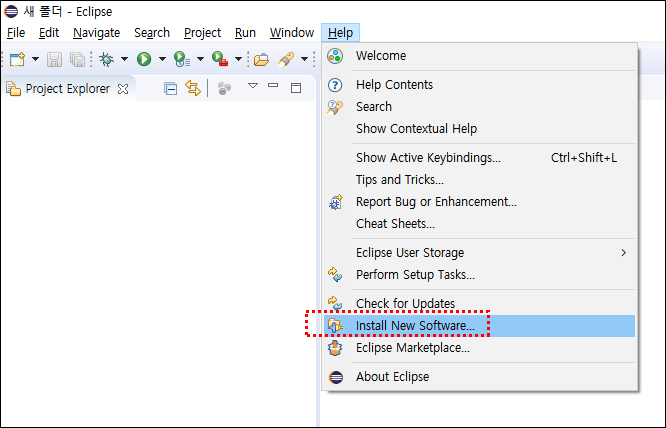Click the Eclipse Marketplace icon

[x=335, y=348]
